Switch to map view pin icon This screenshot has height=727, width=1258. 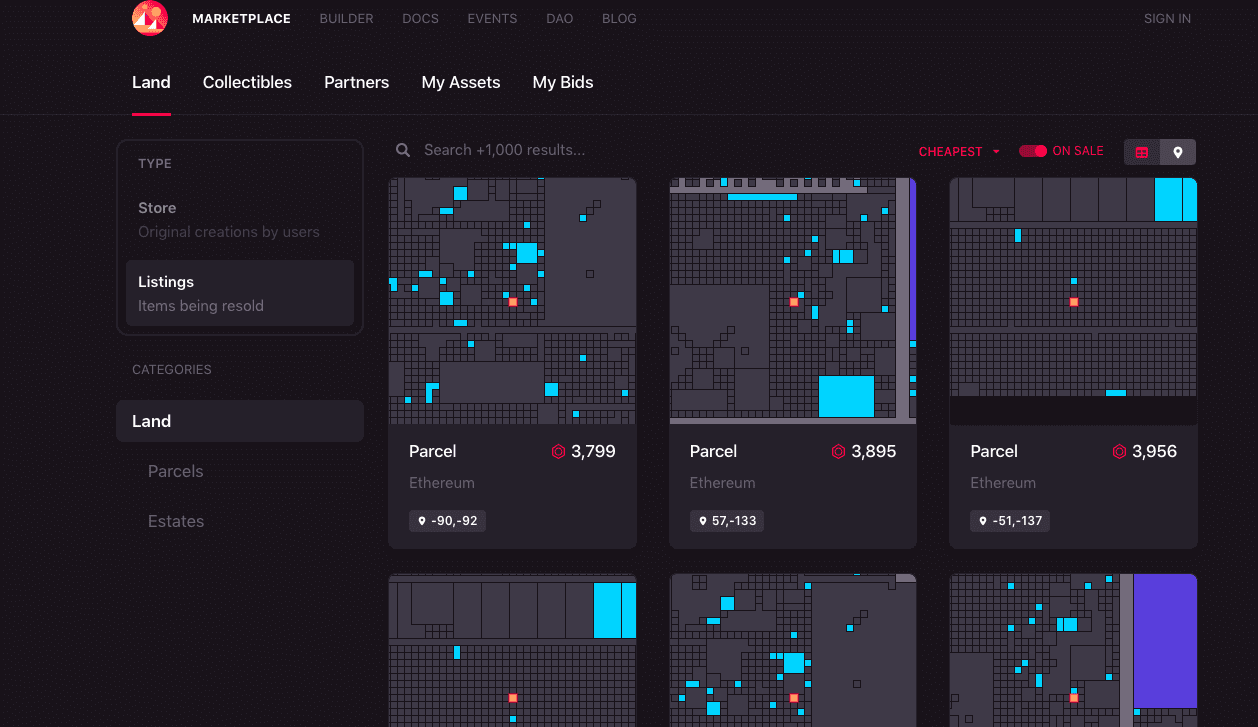[1178, 152]
